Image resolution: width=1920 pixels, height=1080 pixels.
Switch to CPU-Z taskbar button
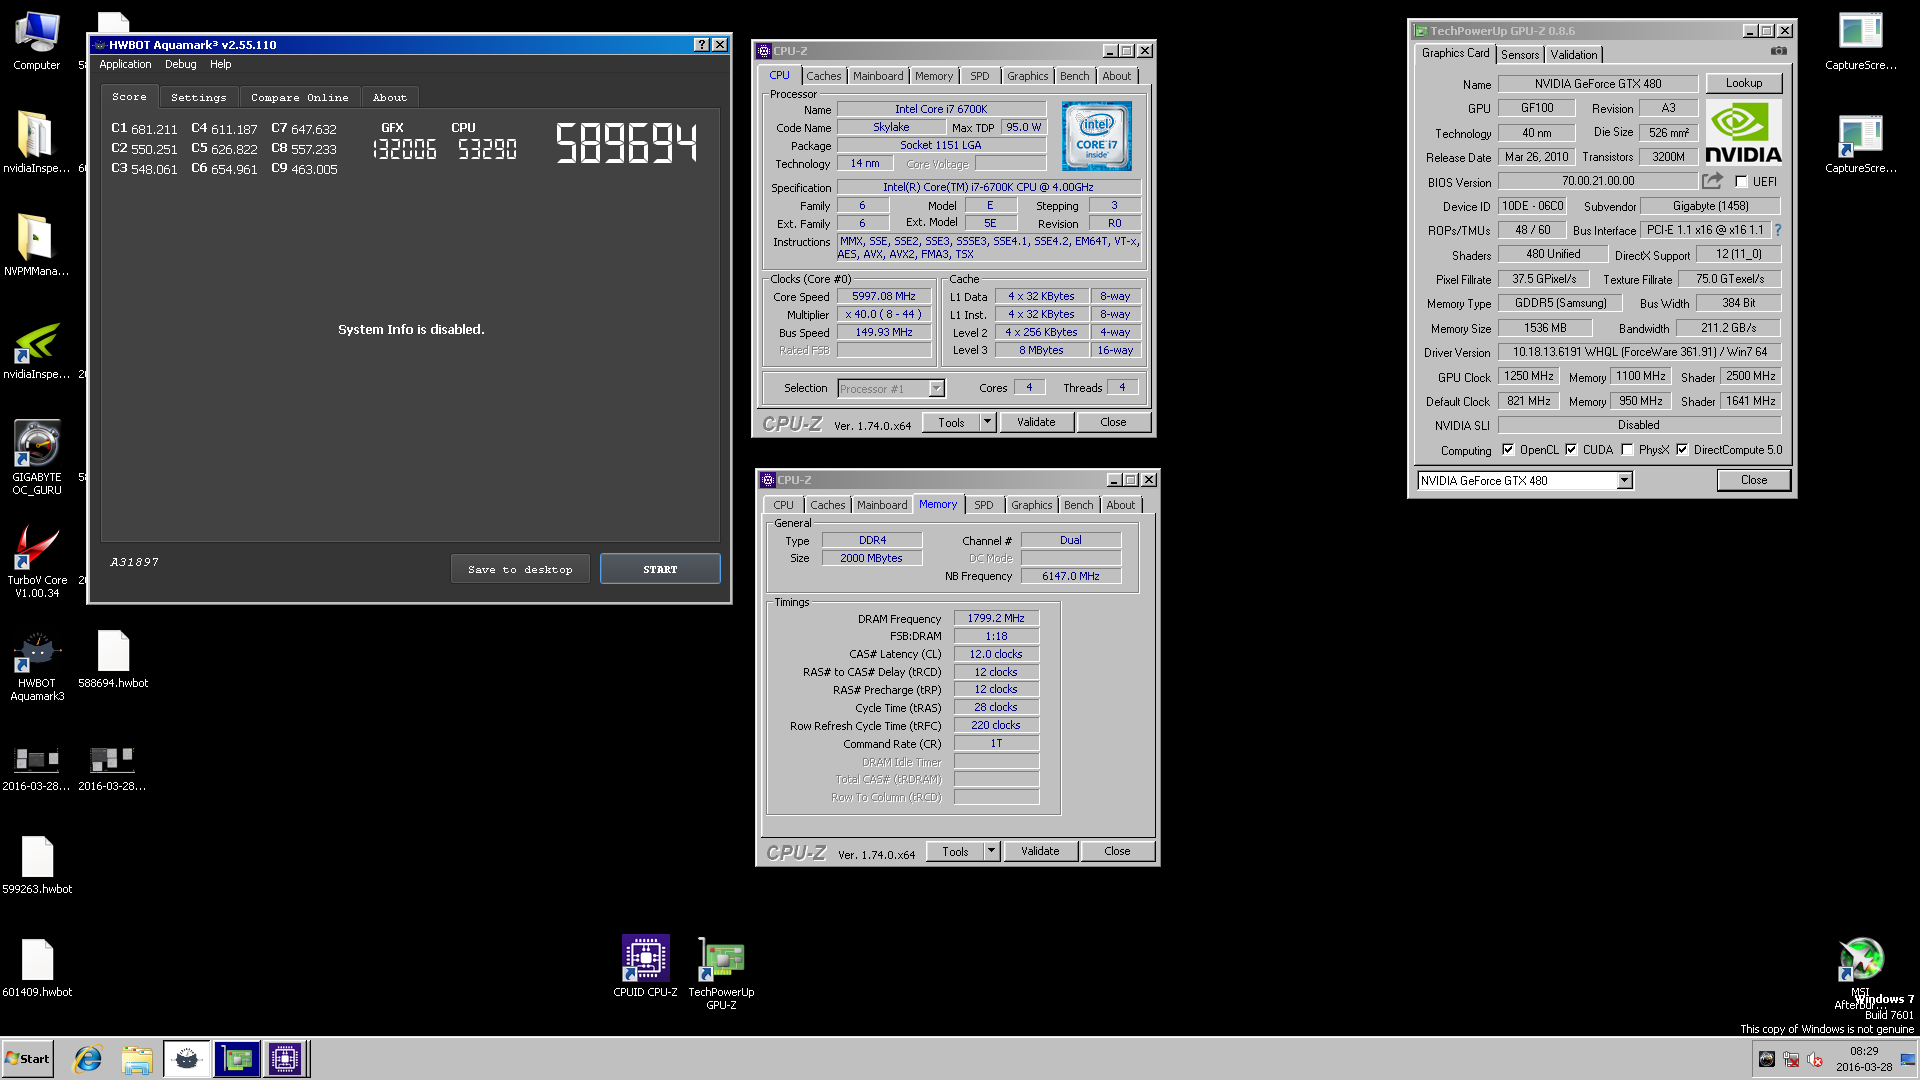tap(285, 1059)
